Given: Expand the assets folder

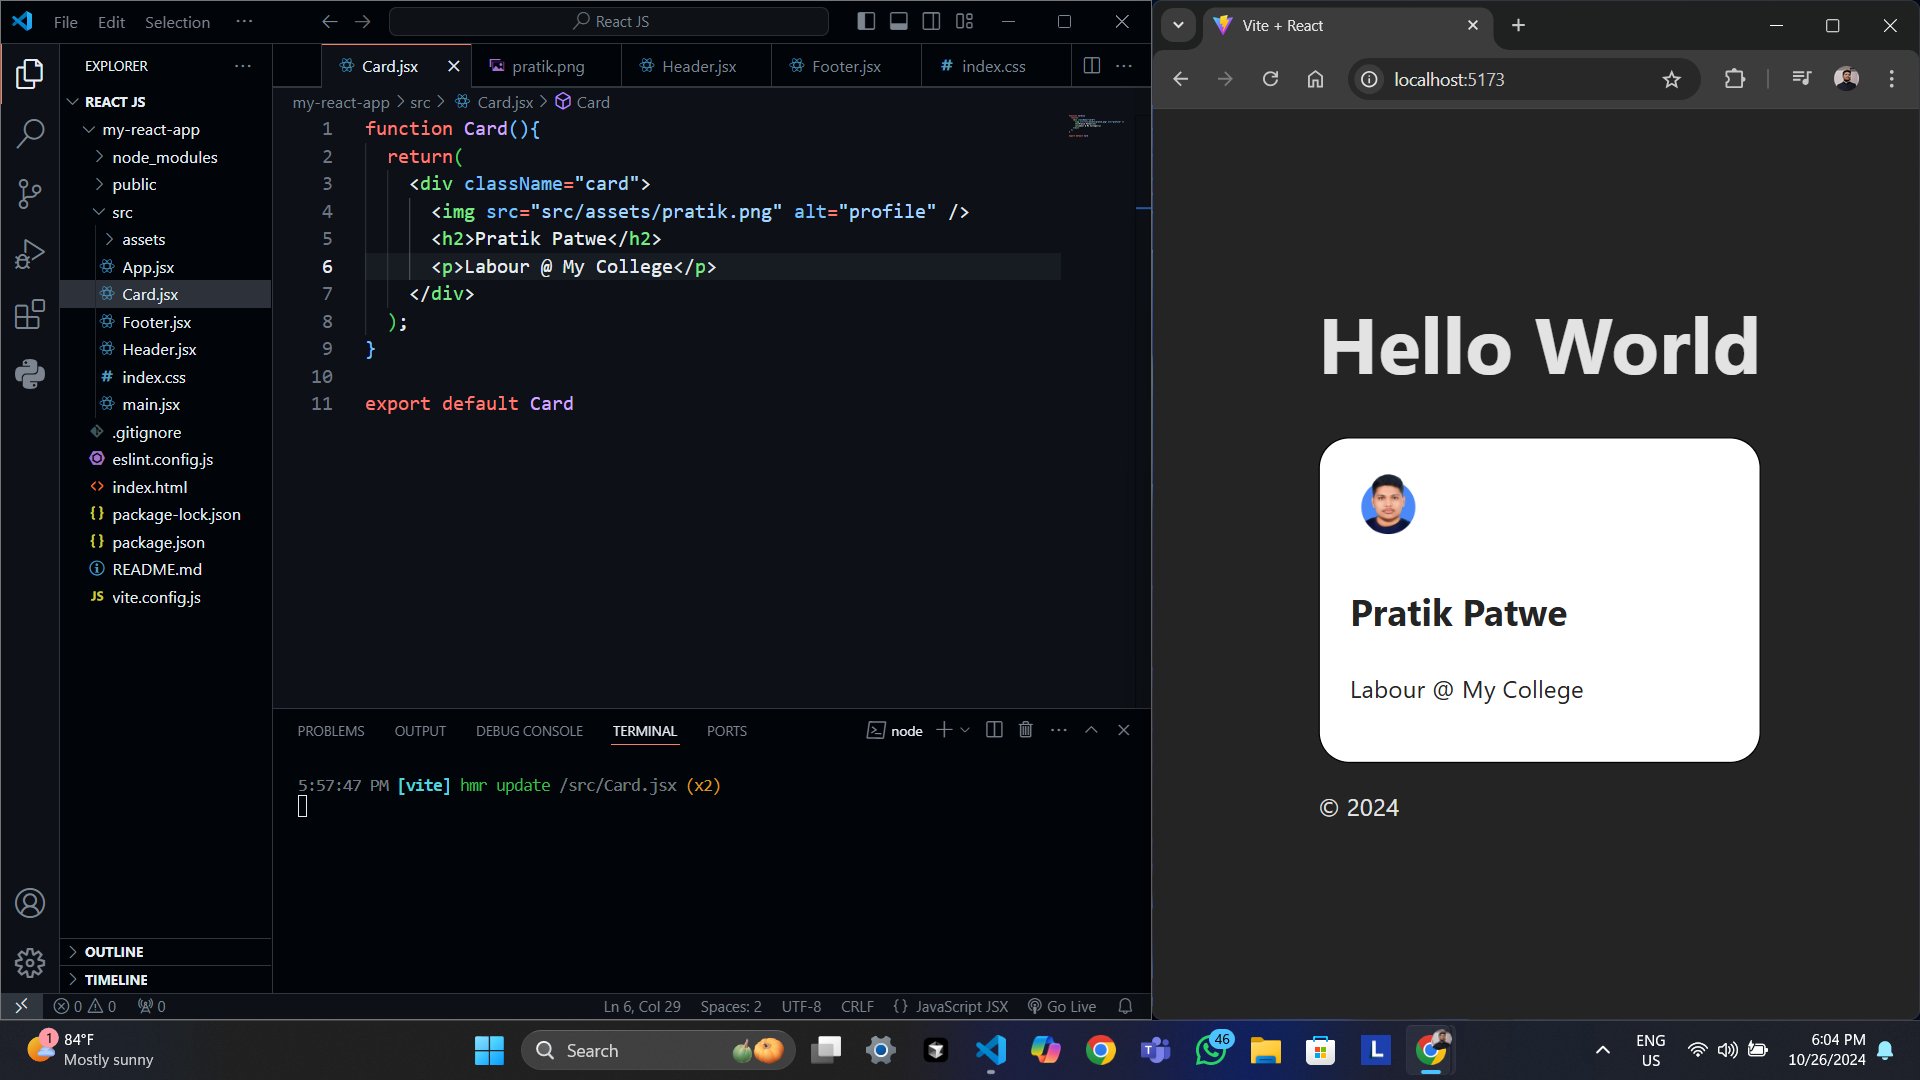Looking at the screenshot, I should pos(143,240).
